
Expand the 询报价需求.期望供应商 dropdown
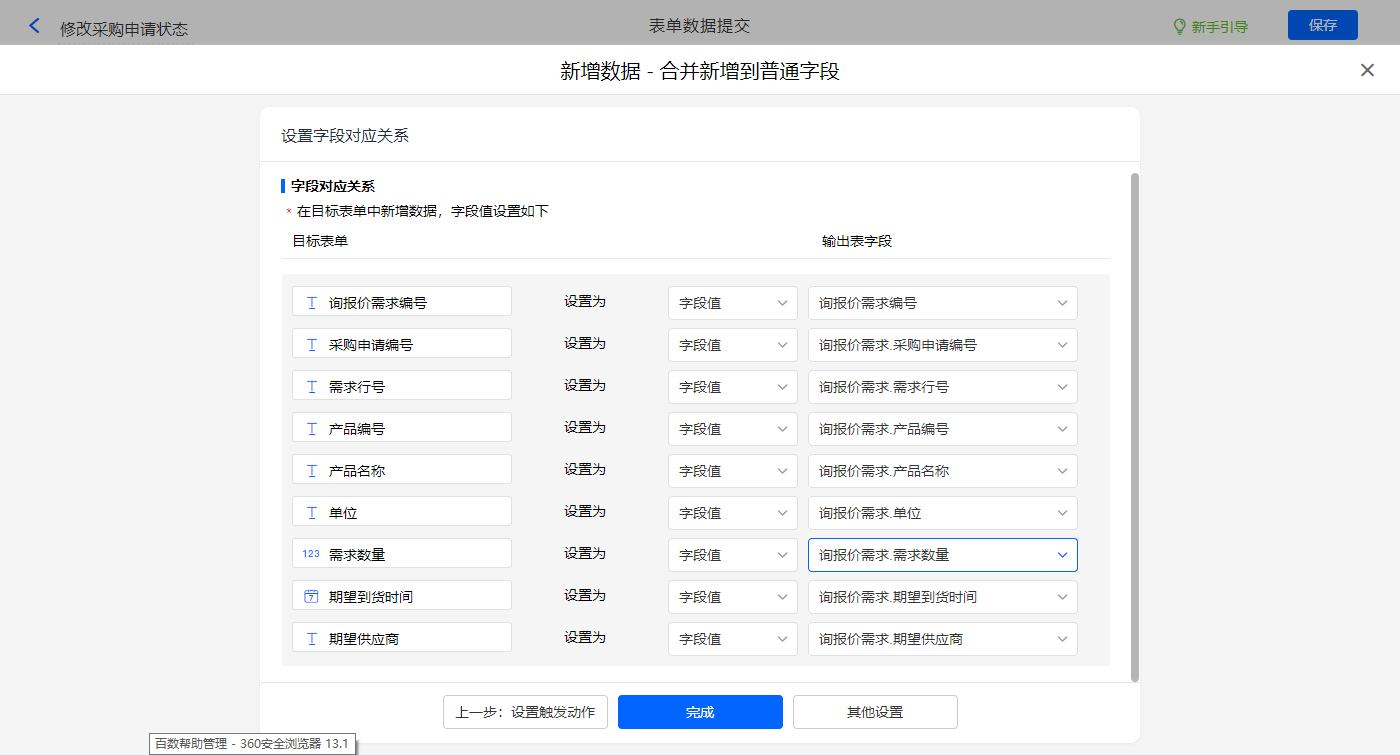(942, 638)
